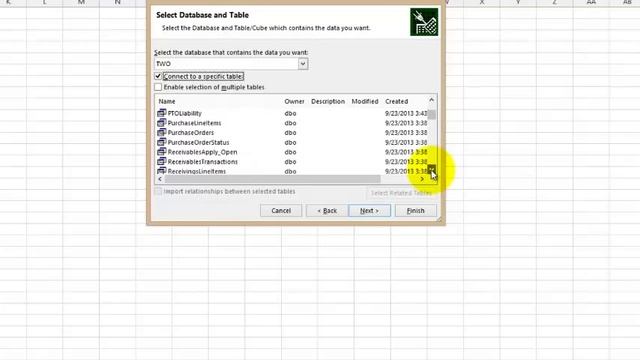Select the PurchaseOrderStatus table name
Viewport: 640px width, 360px height.
[198, 142]
